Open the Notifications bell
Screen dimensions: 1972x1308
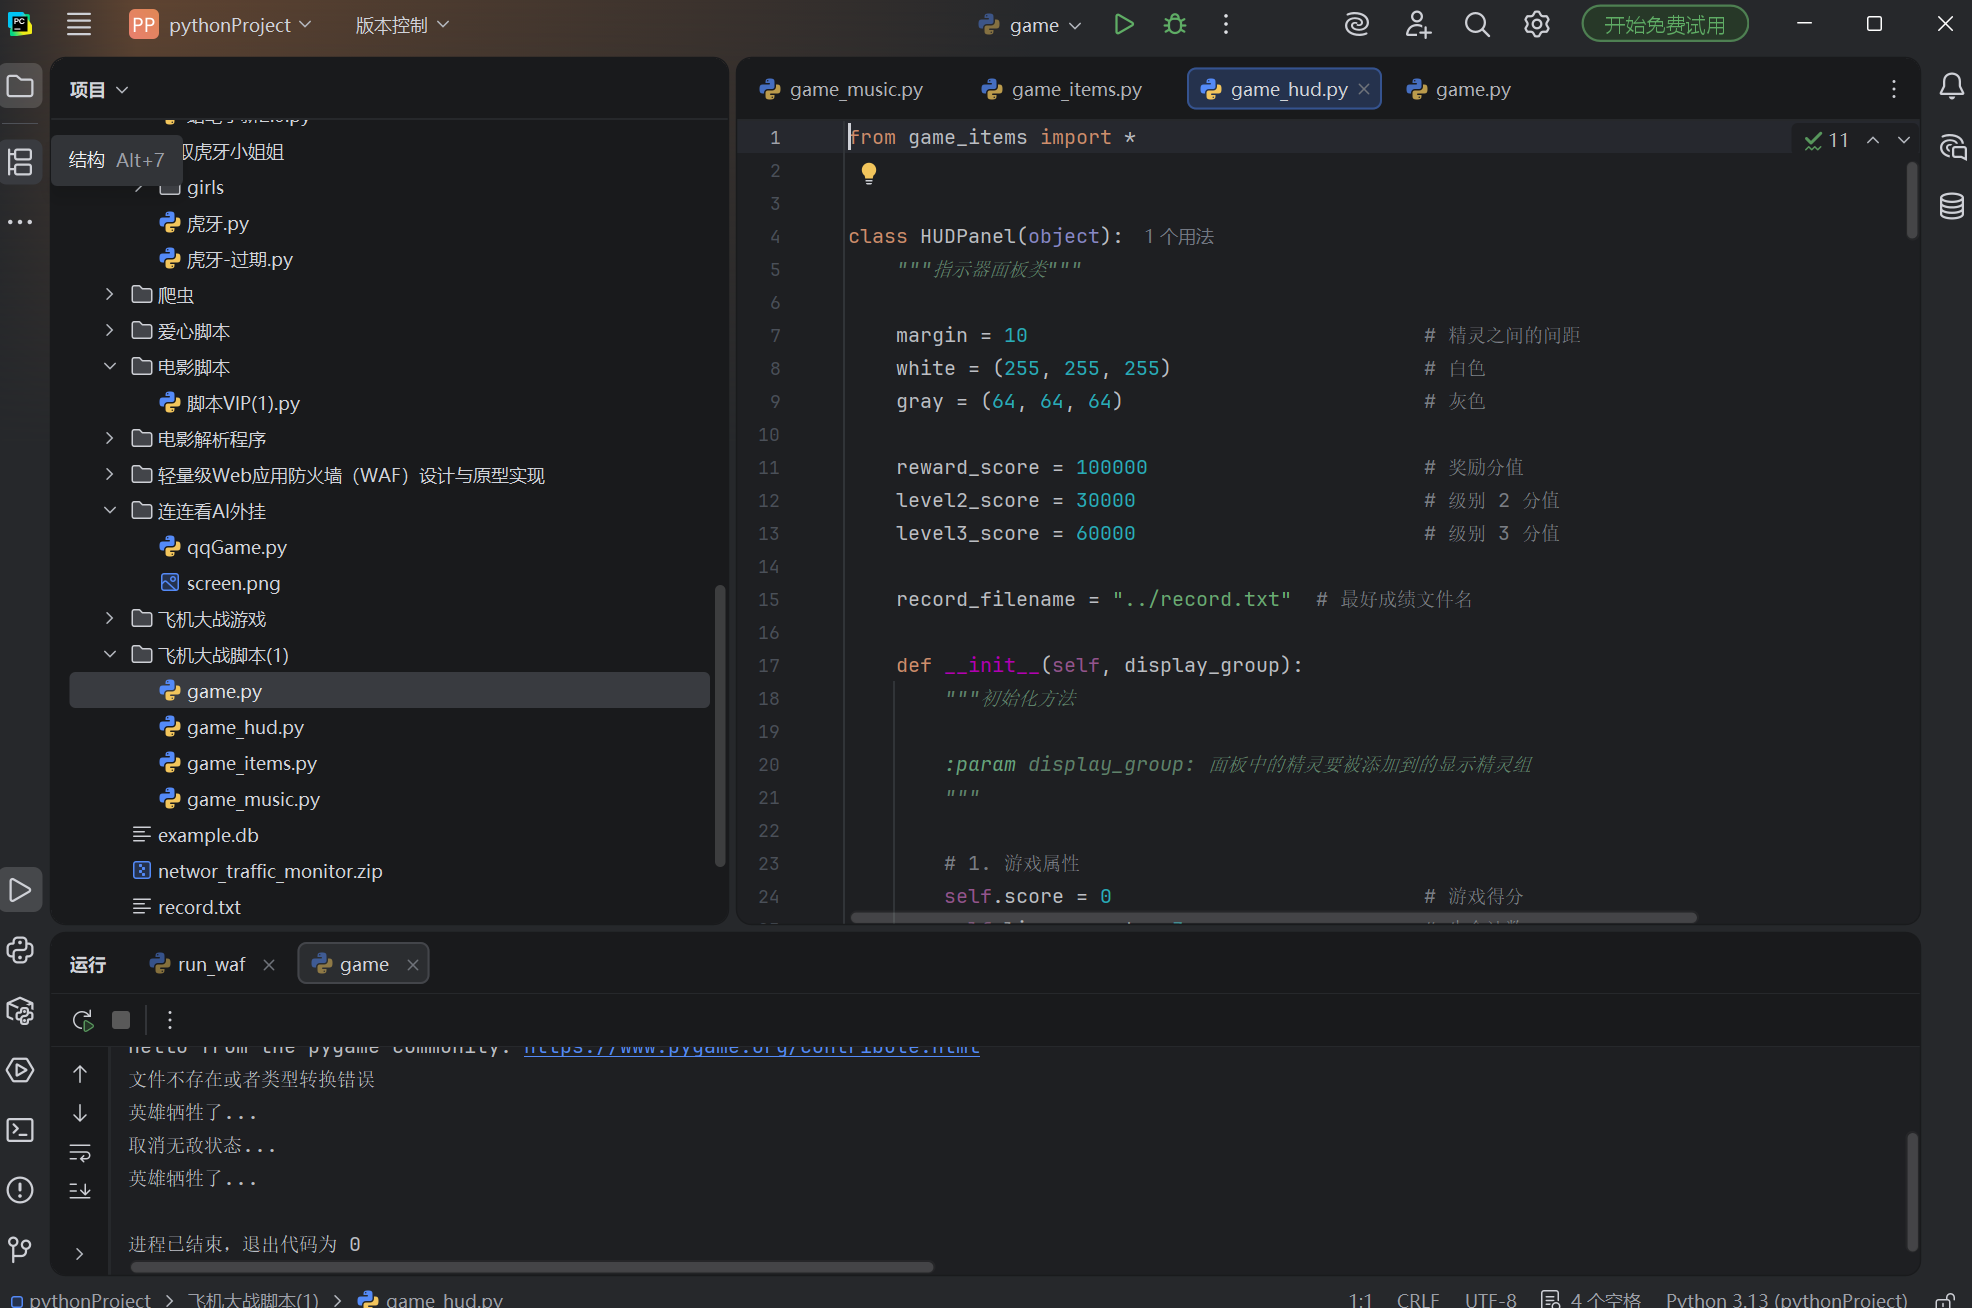(x=1951, y=86)
